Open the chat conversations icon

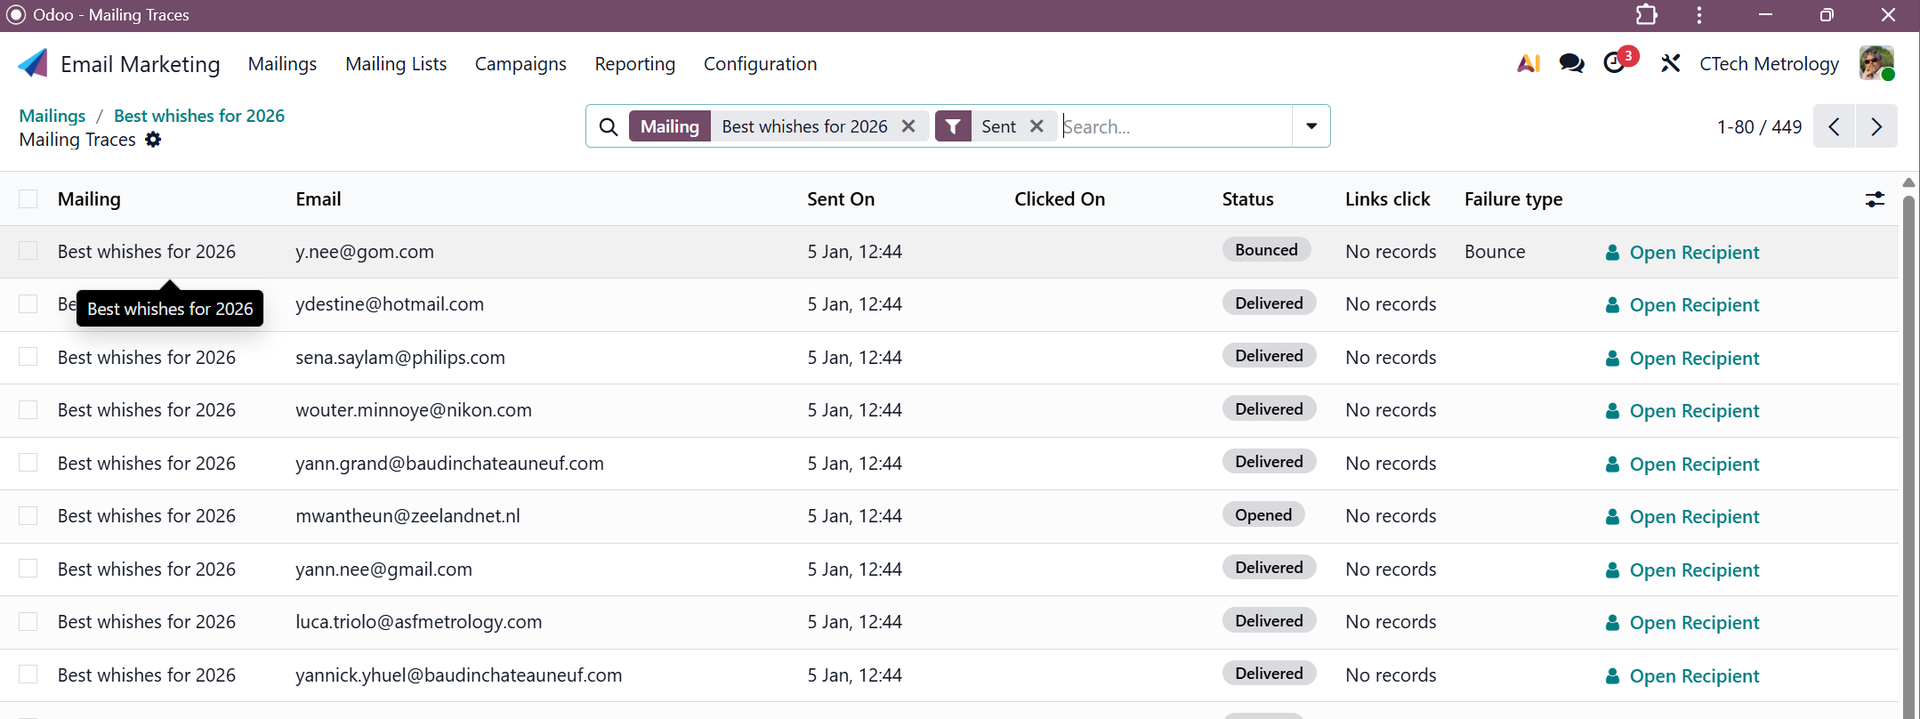coord(1571,64)
